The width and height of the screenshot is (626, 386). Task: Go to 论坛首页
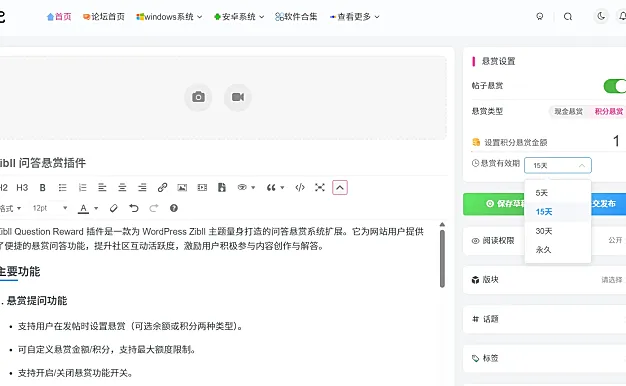coord(104,17)
